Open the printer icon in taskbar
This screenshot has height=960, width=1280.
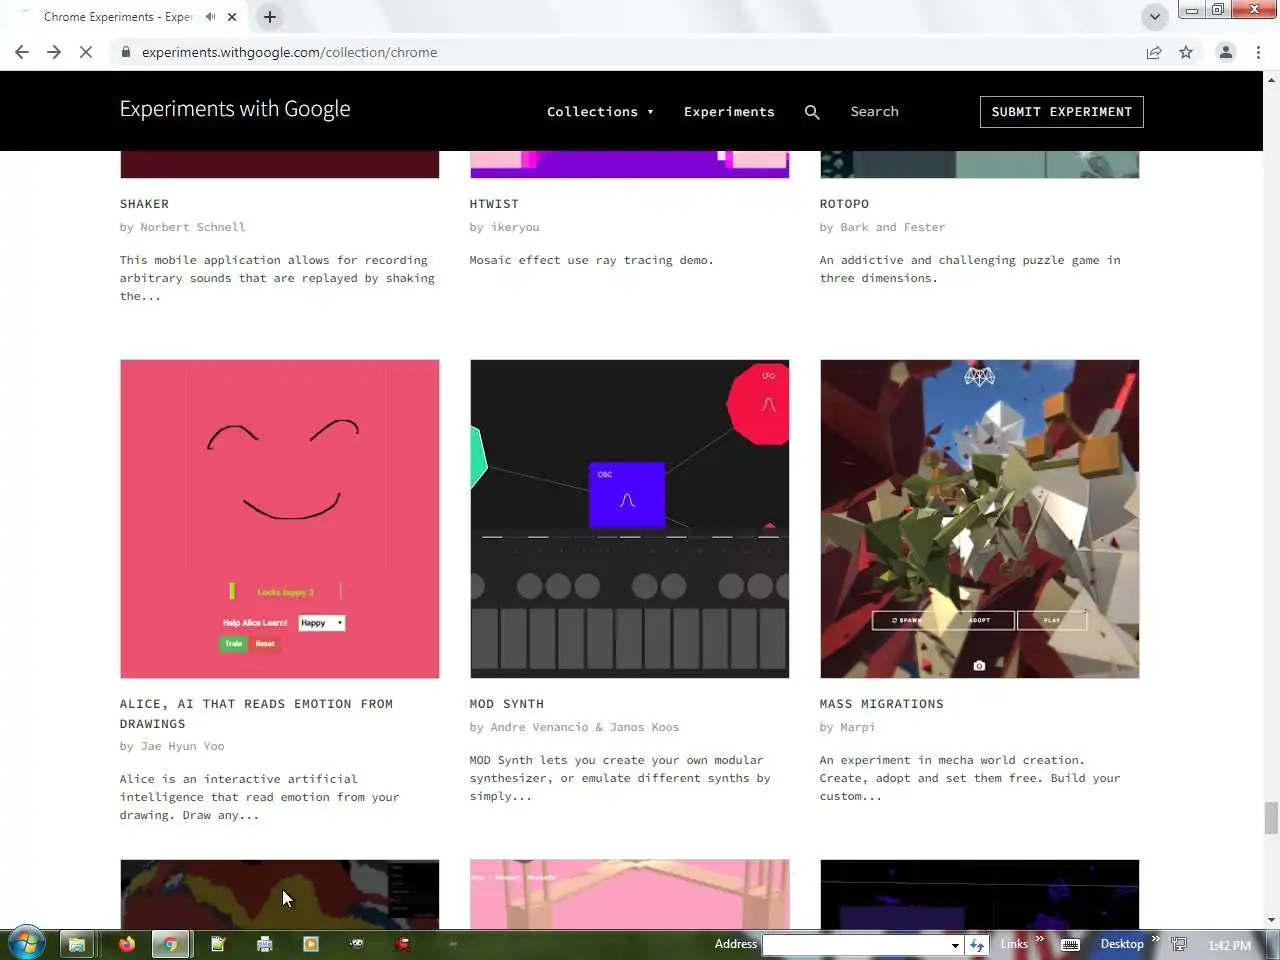[x=264, y=944]
